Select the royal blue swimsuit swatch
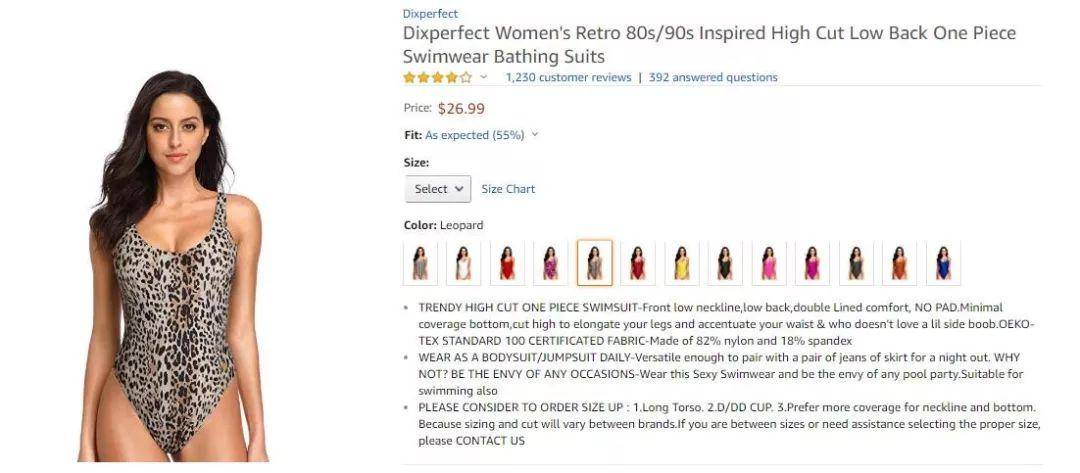 [943, 263]
